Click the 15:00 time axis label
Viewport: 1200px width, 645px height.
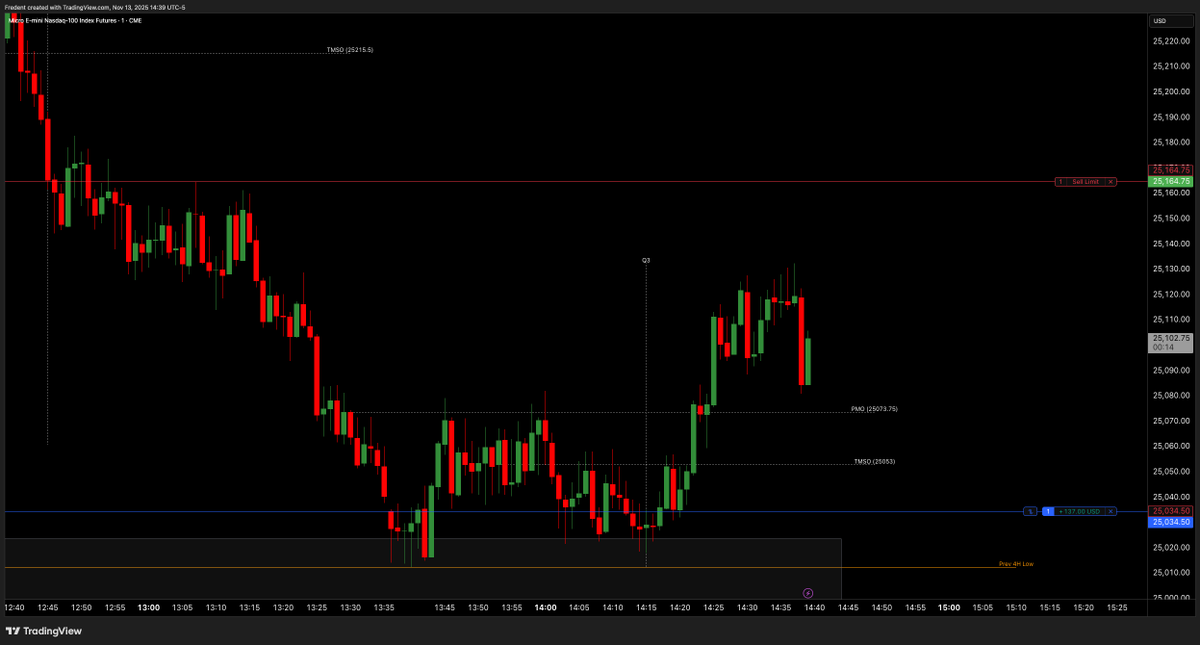point(949,607)
